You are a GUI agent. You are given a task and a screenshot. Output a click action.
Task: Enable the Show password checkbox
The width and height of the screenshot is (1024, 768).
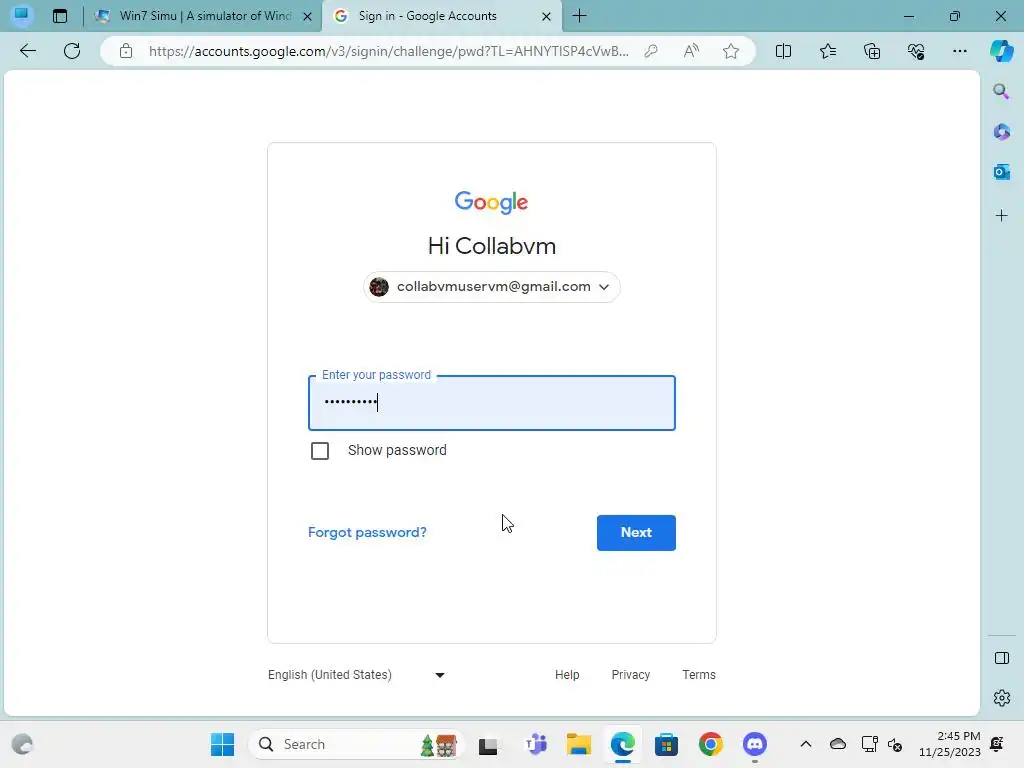(320, 451)
